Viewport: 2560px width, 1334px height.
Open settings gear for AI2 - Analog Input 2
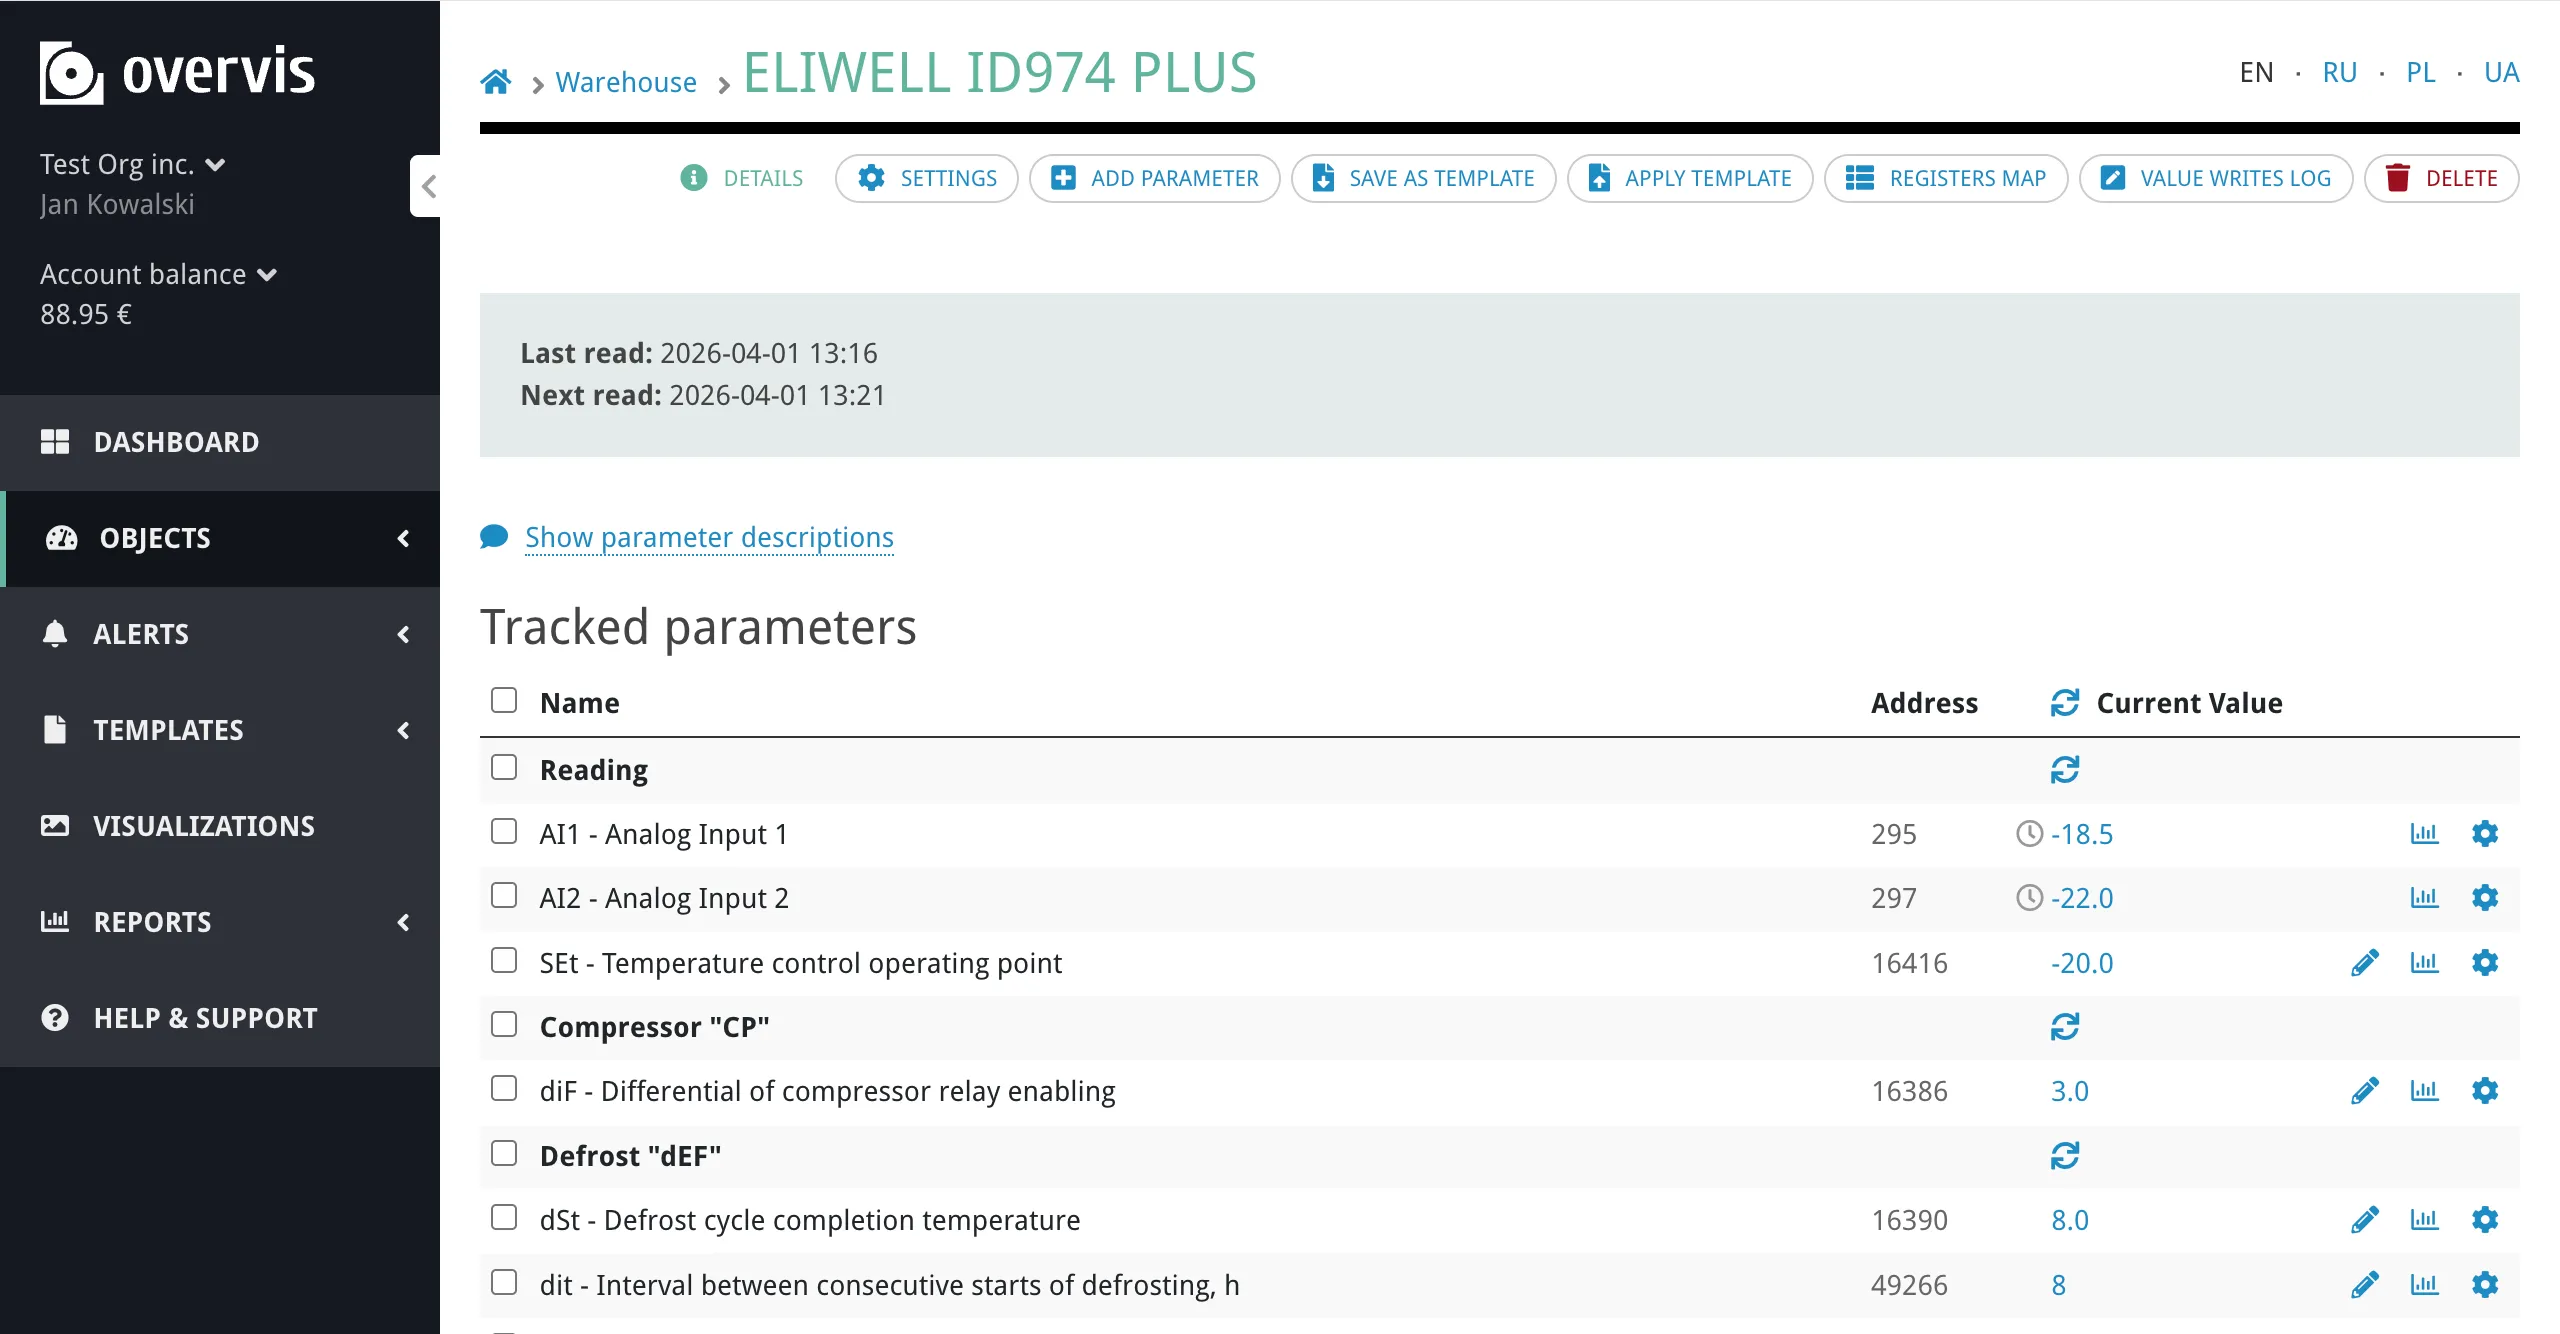[x=2485, y=898]
